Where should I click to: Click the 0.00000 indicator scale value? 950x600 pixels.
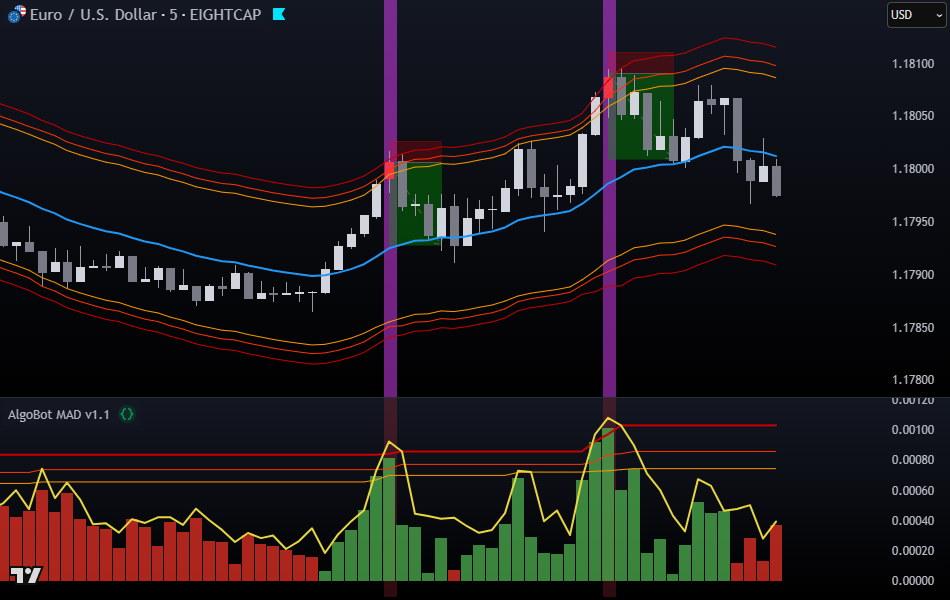point(913,581)
